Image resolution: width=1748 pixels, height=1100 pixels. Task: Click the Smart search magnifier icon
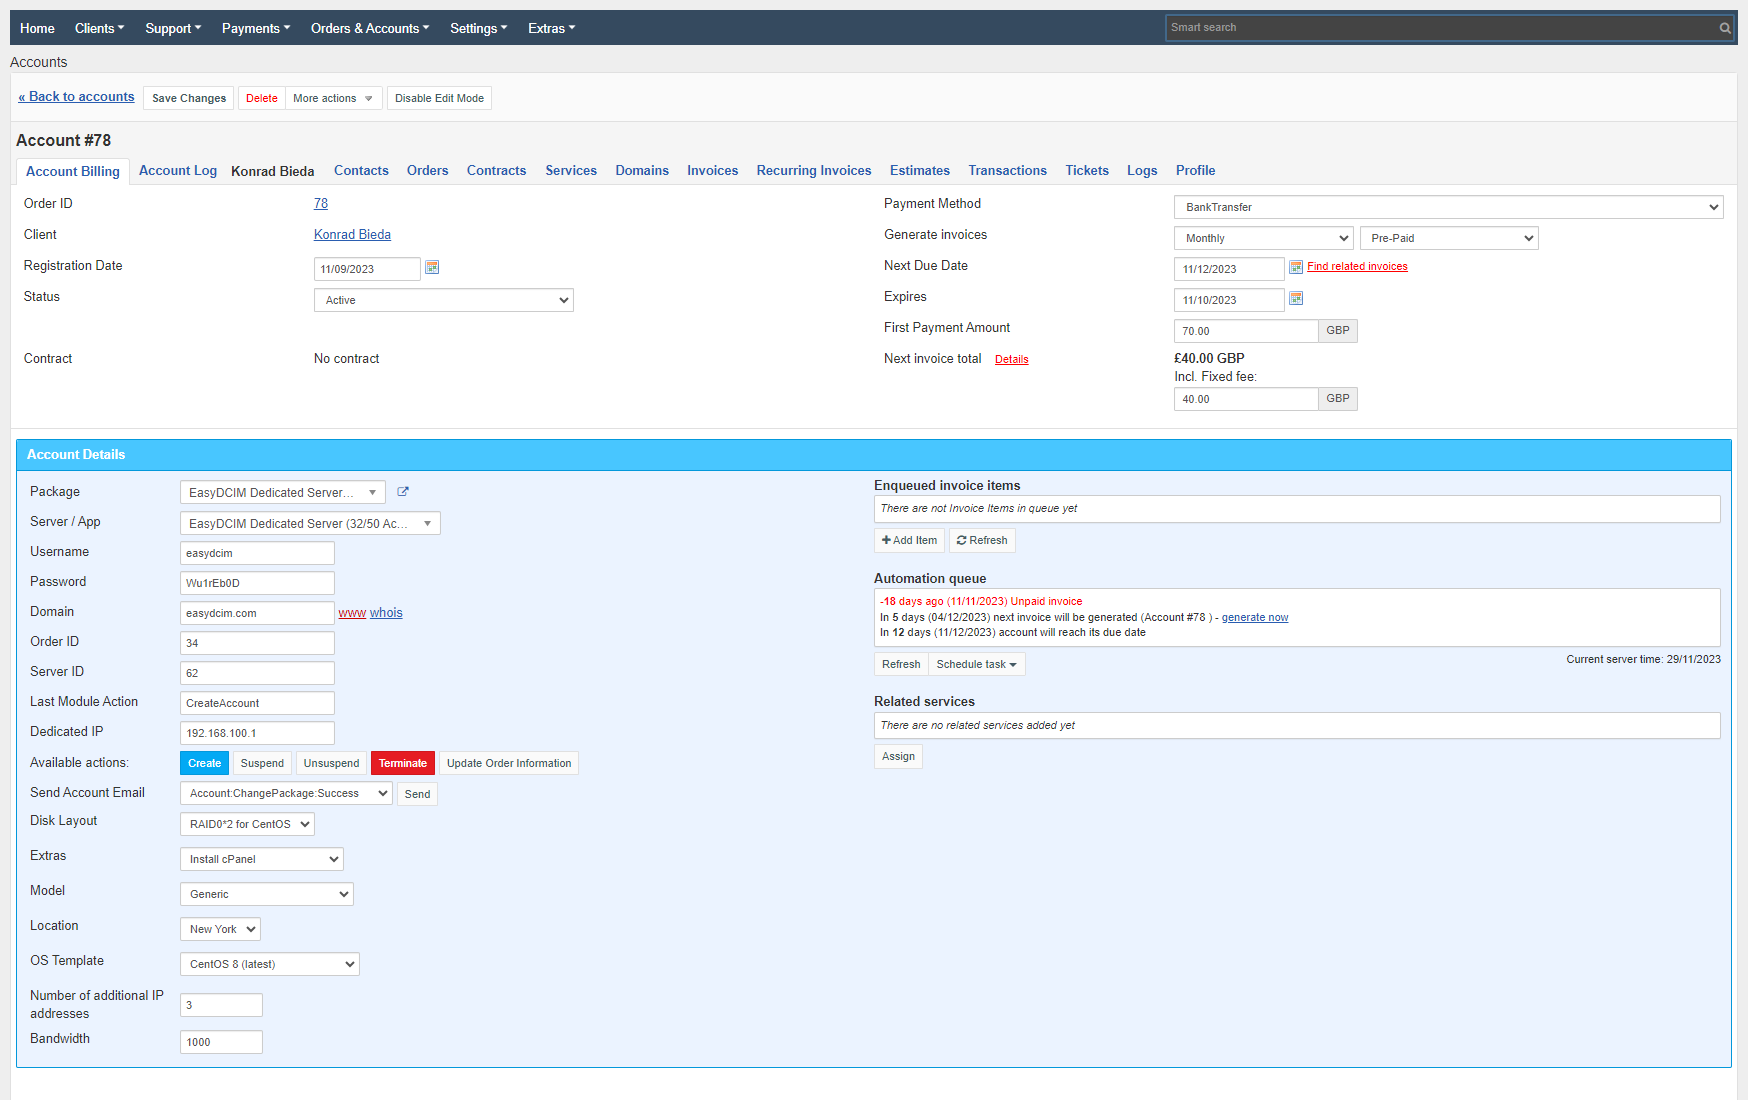pos(1725,28)
